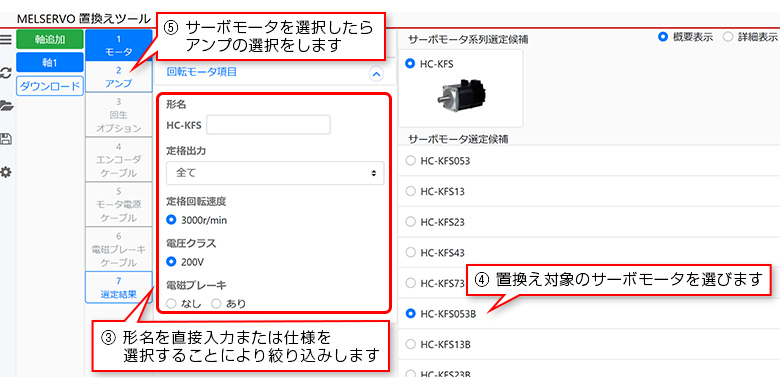
Task: Click the 軸追加 button
Action: (x=50, y=39)
